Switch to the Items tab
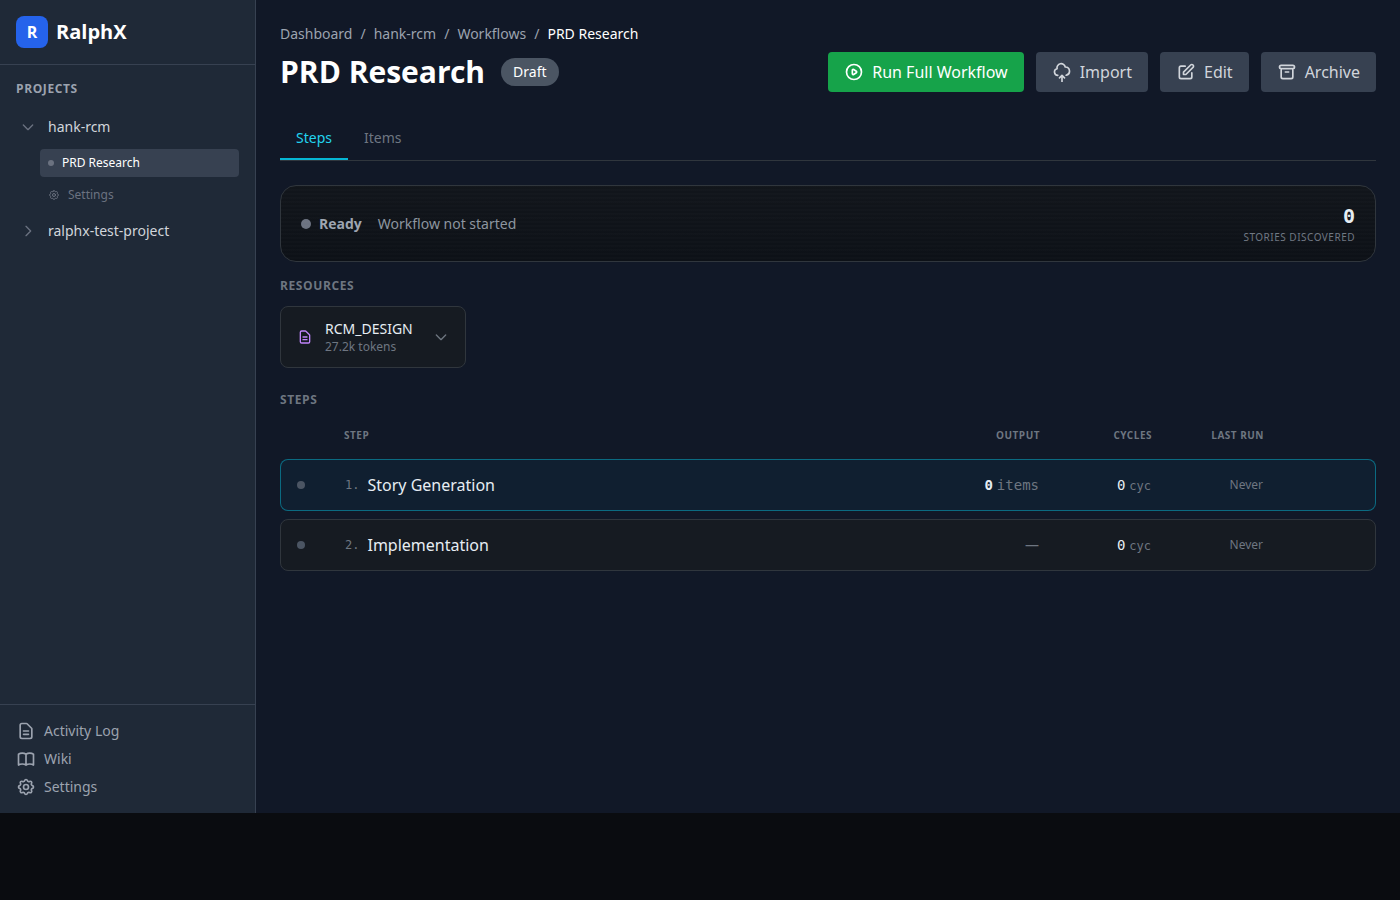The image size is (1400, 900). click(382, 138)
